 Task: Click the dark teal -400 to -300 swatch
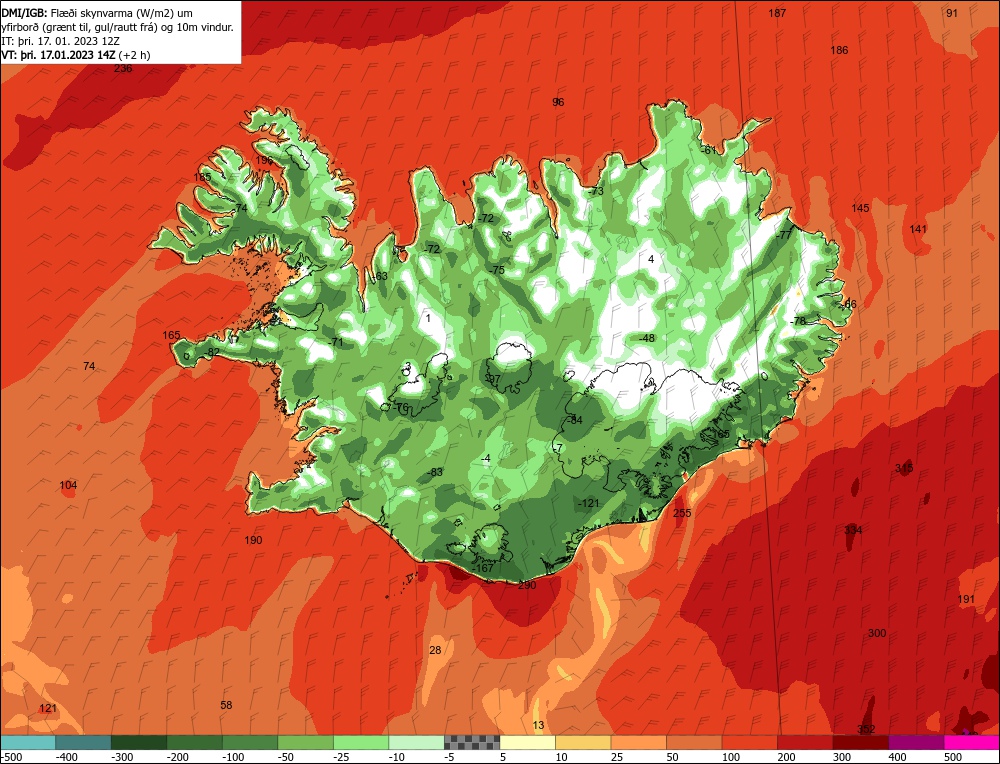83,742
